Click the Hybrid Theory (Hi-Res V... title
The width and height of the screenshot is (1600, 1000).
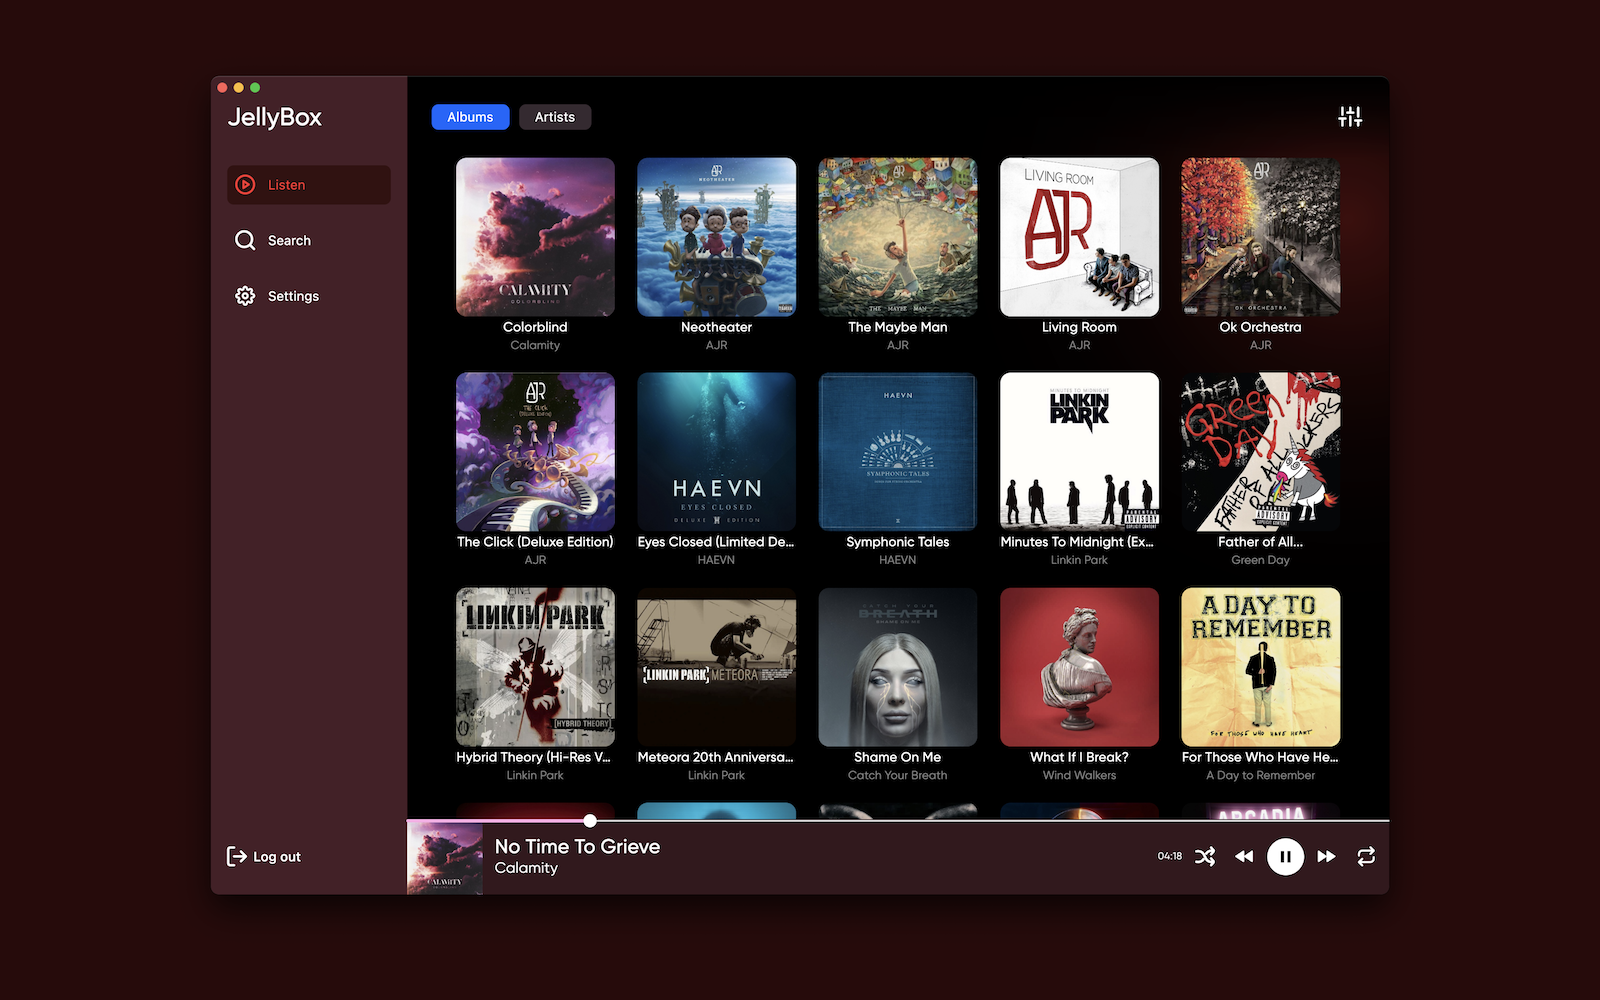point(533,757)
